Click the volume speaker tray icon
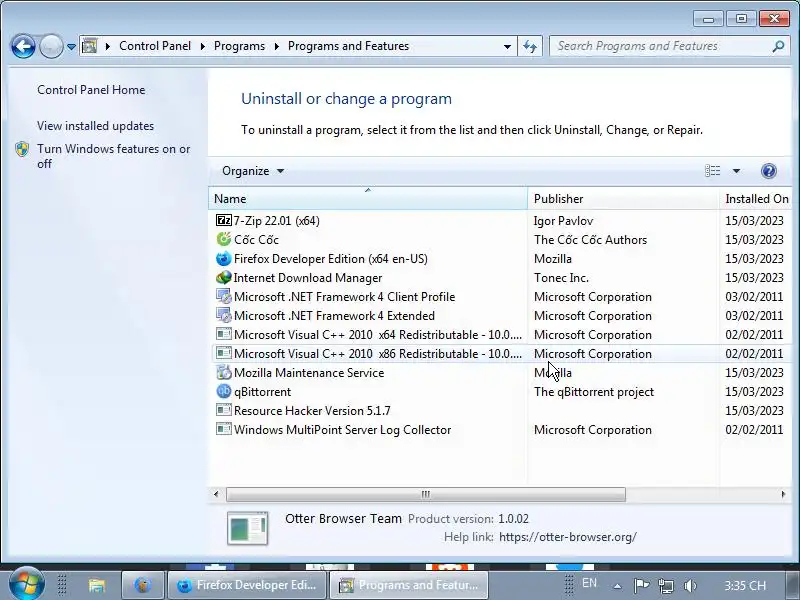Screen dimensions: 800x600 click(690, 585)
